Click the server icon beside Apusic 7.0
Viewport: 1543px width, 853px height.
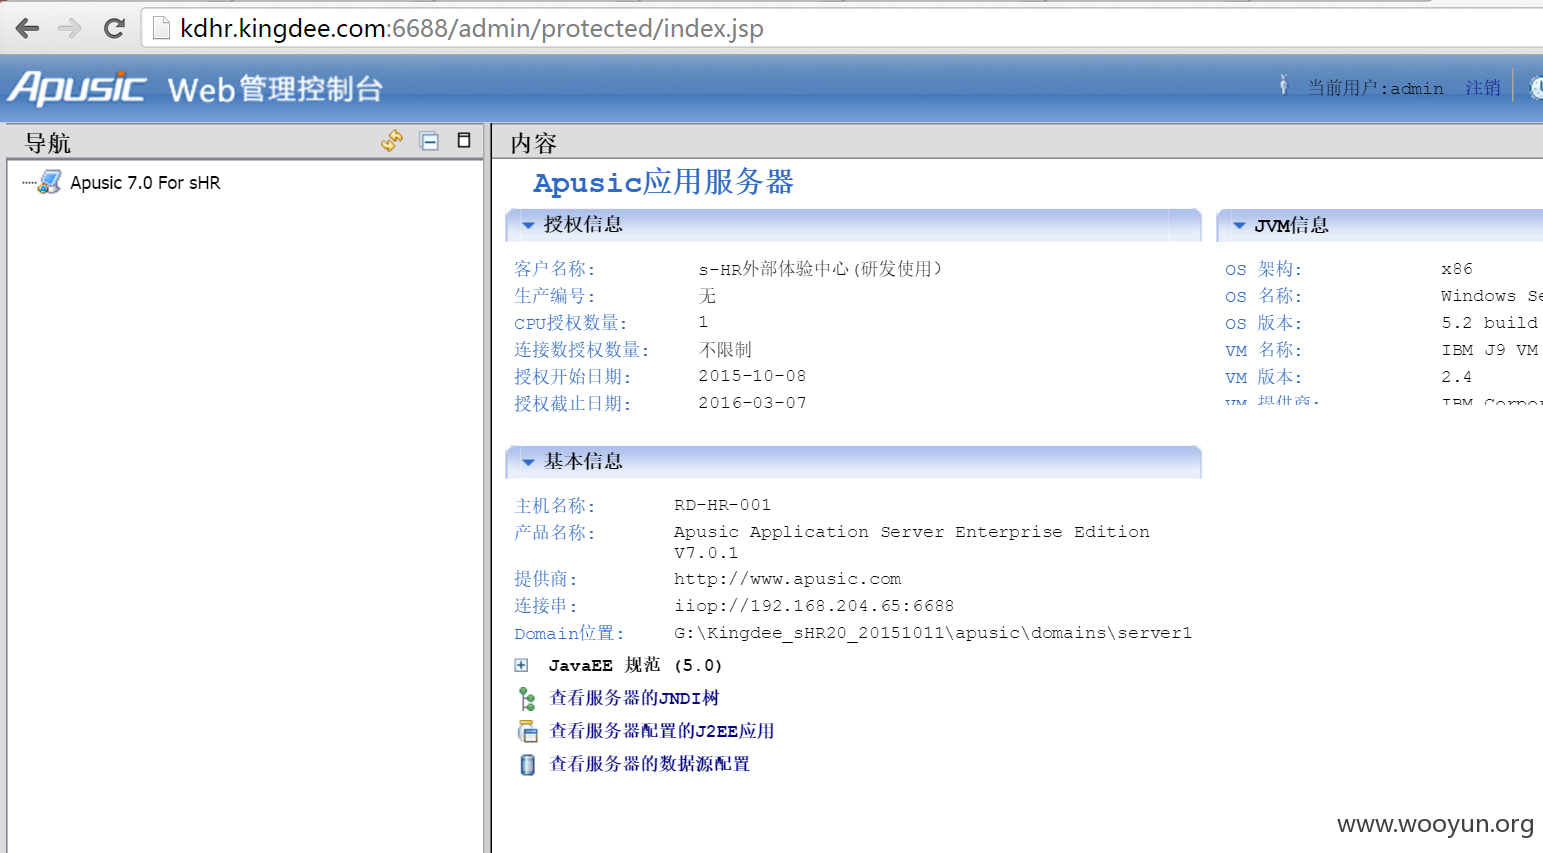click(x=49, y=182)
